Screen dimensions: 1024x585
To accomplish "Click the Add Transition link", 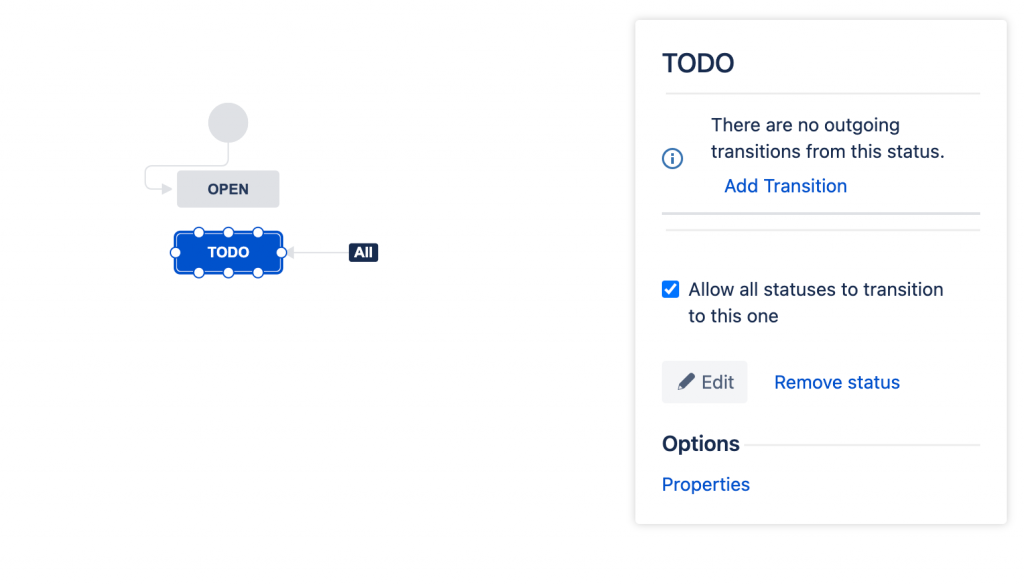I will [x=785, y=186].
